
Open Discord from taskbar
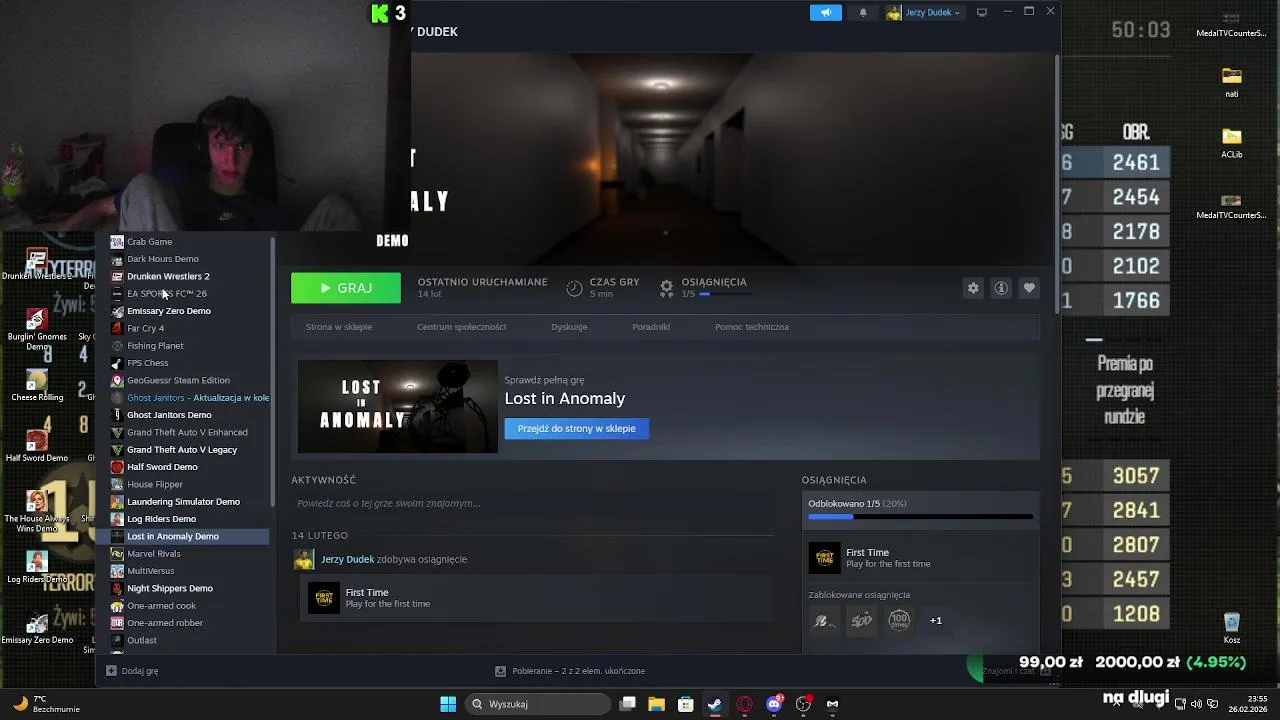[774, 704]
